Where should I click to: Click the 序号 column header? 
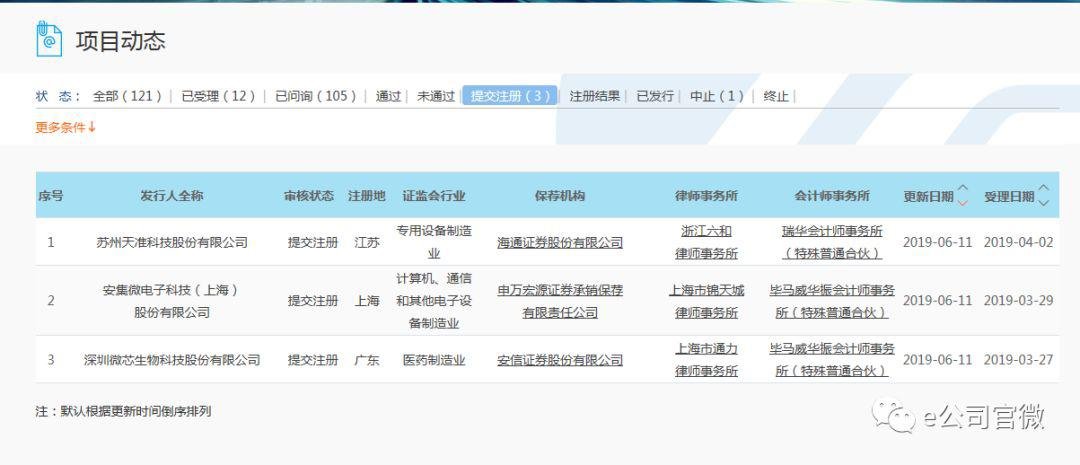point(50,196)
